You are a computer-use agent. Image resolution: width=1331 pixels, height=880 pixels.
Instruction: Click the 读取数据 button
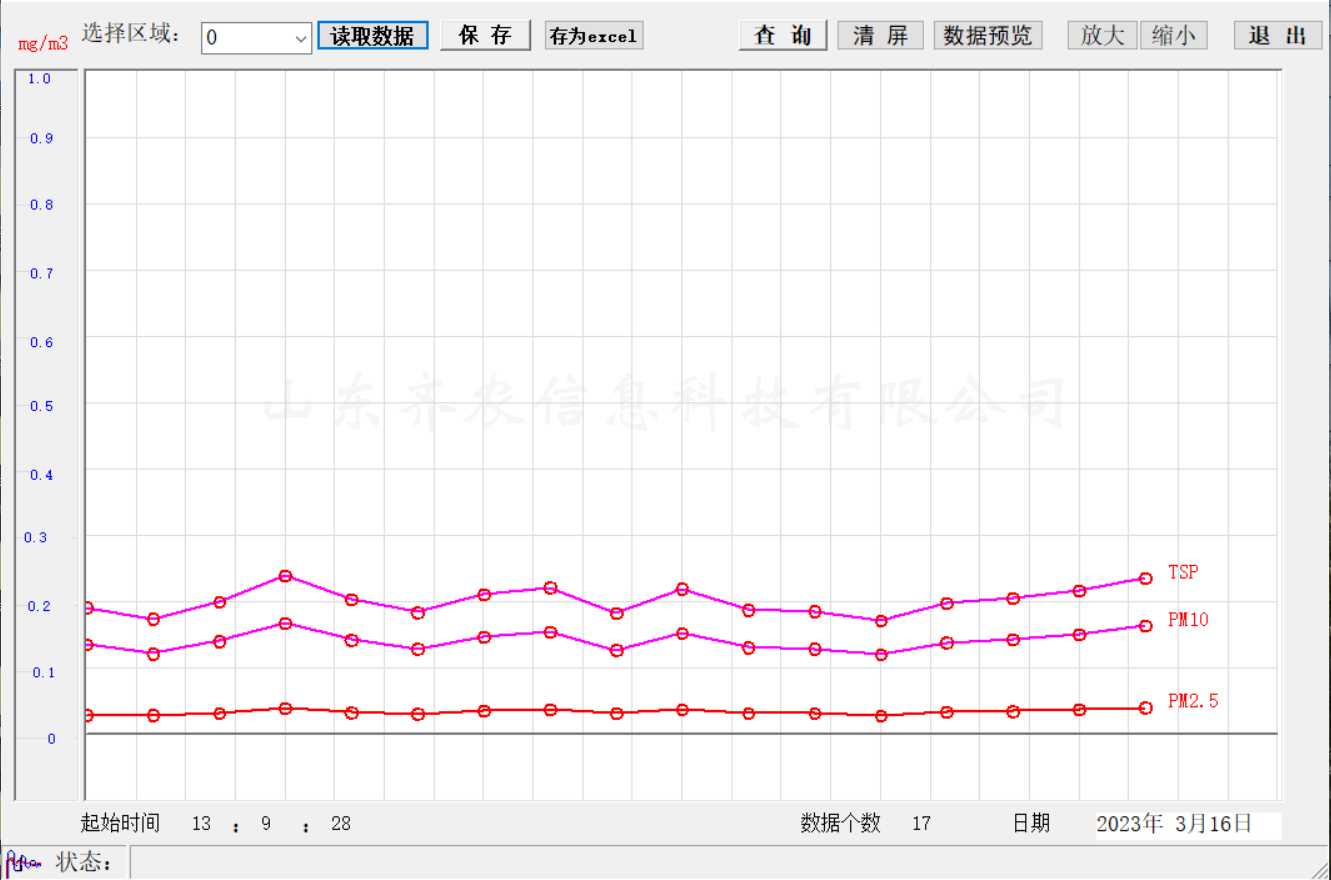tap(372, 36)
